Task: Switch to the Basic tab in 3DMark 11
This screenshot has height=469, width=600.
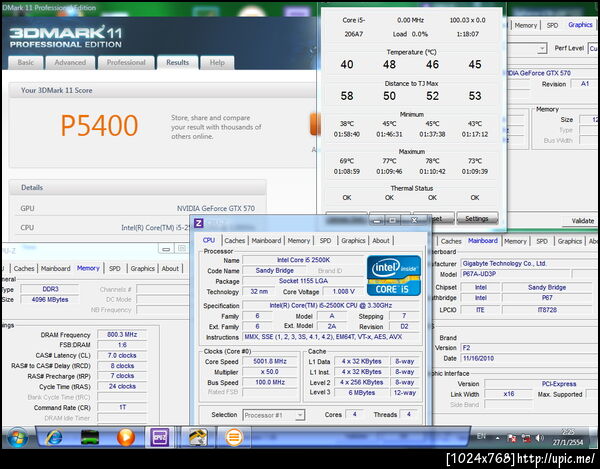Action: point(25,62)
